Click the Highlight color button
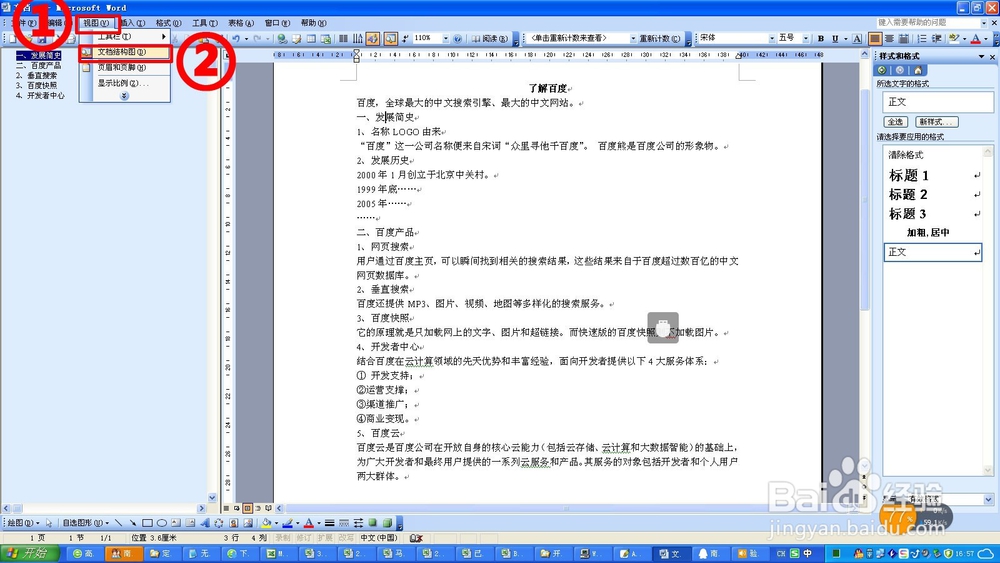 (x=954, y=38)
